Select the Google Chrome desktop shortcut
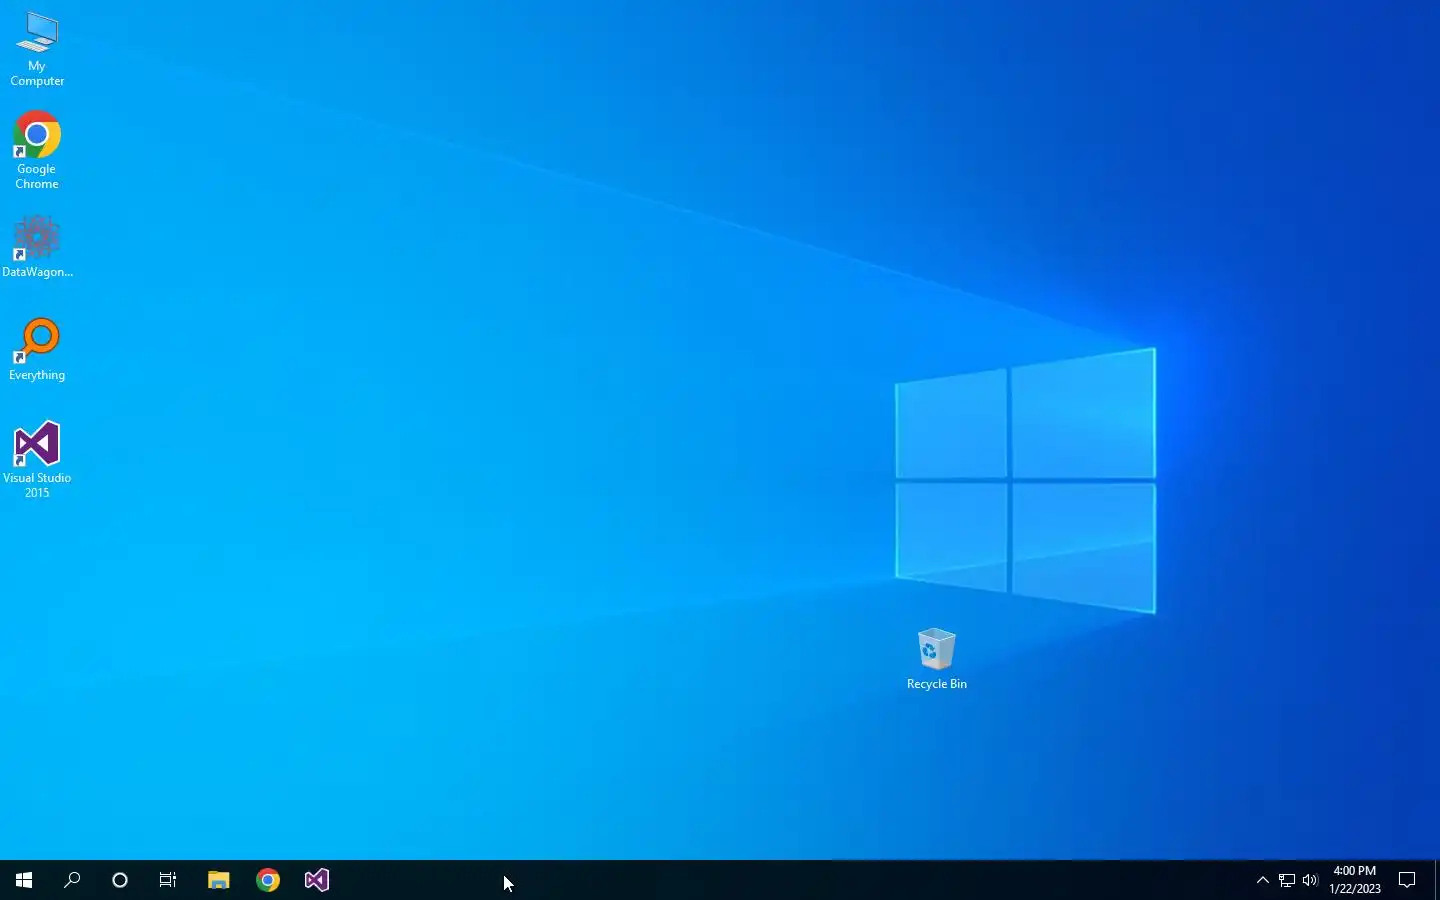The width and height of the screenshot is (1440, 900). coord(37,150)
